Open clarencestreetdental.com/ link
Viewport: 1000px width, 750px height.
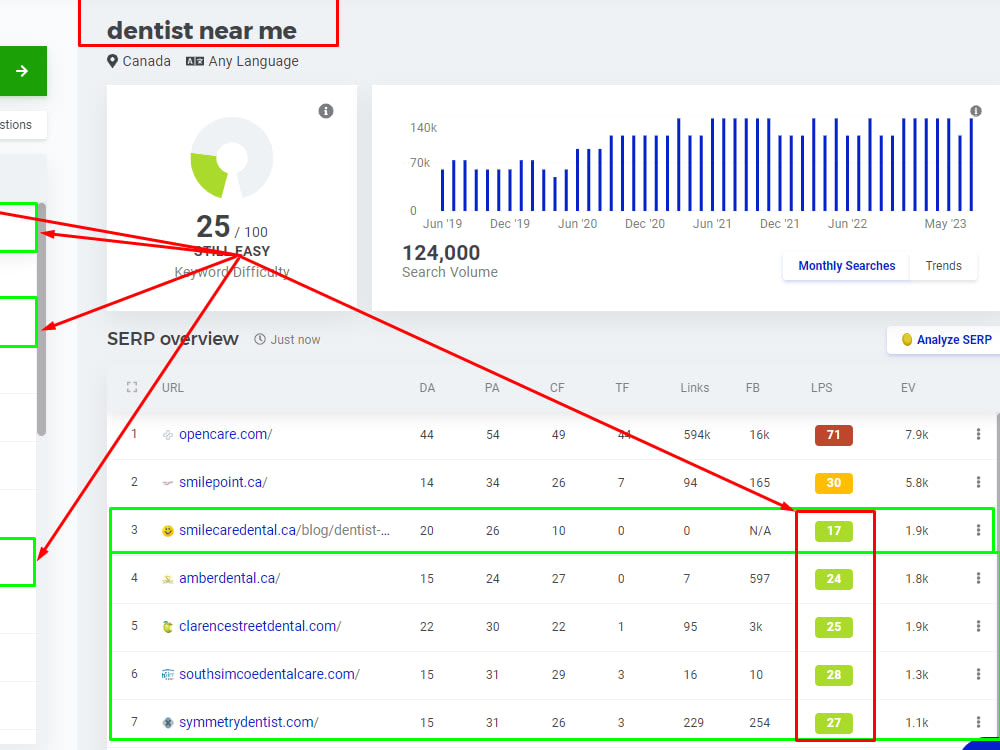pos(260,626)
